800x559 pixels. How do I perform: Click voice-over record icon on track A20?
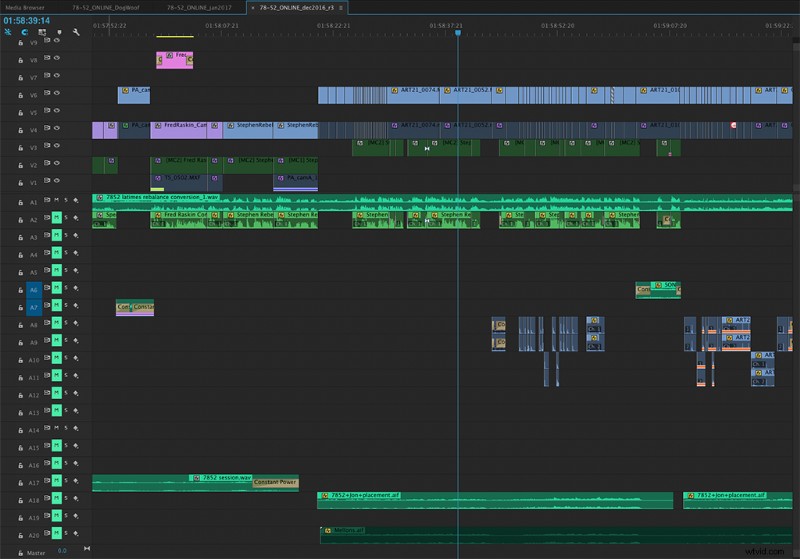(x=76, y=533)
